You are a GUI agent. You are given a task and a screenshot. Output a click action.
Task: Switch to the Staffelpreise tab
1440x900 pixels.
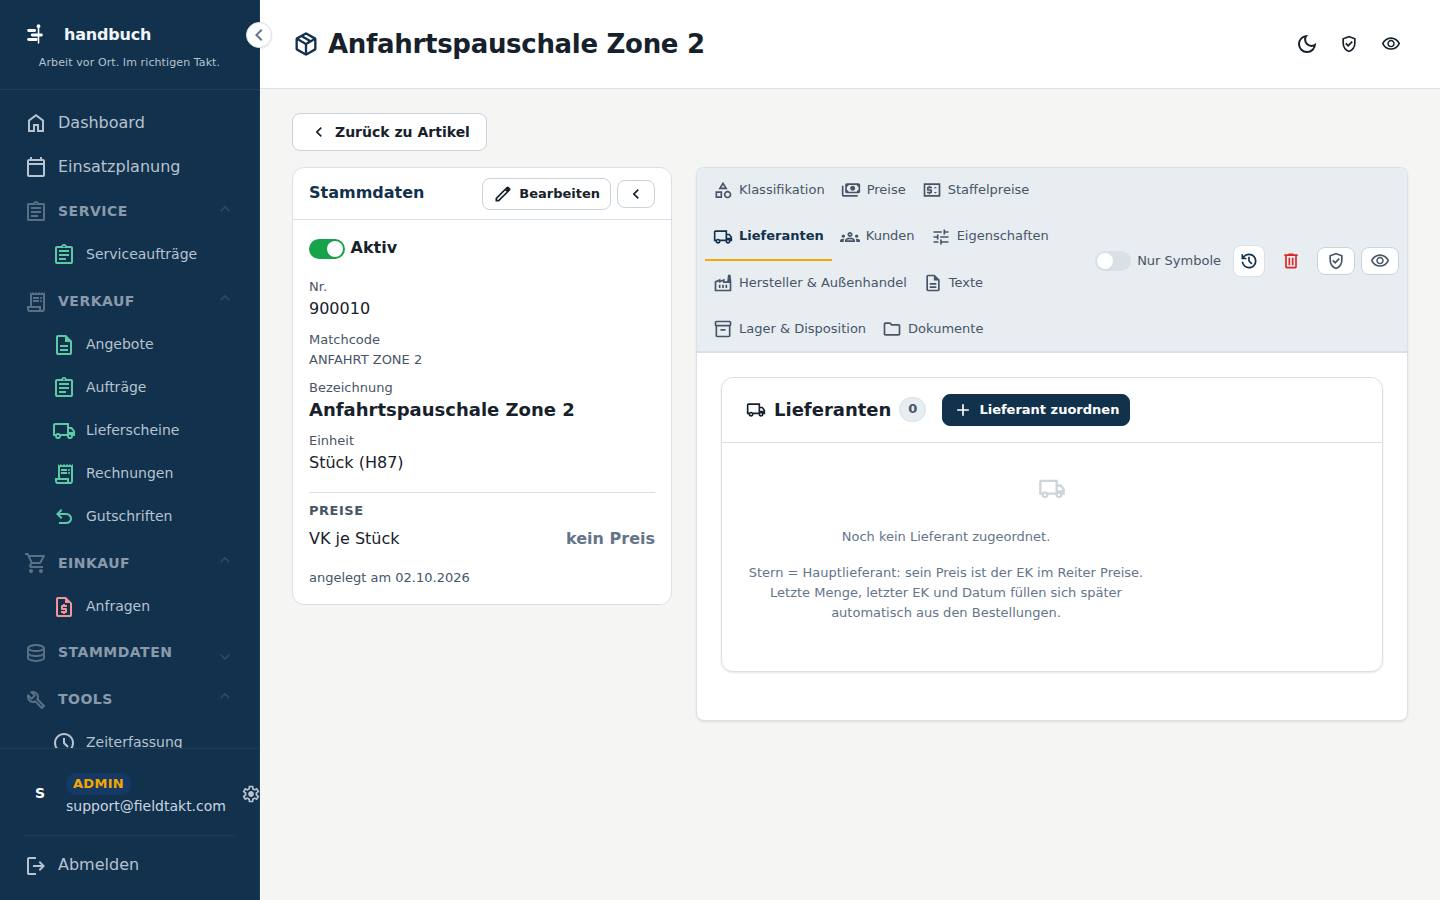tap(975, 190)
